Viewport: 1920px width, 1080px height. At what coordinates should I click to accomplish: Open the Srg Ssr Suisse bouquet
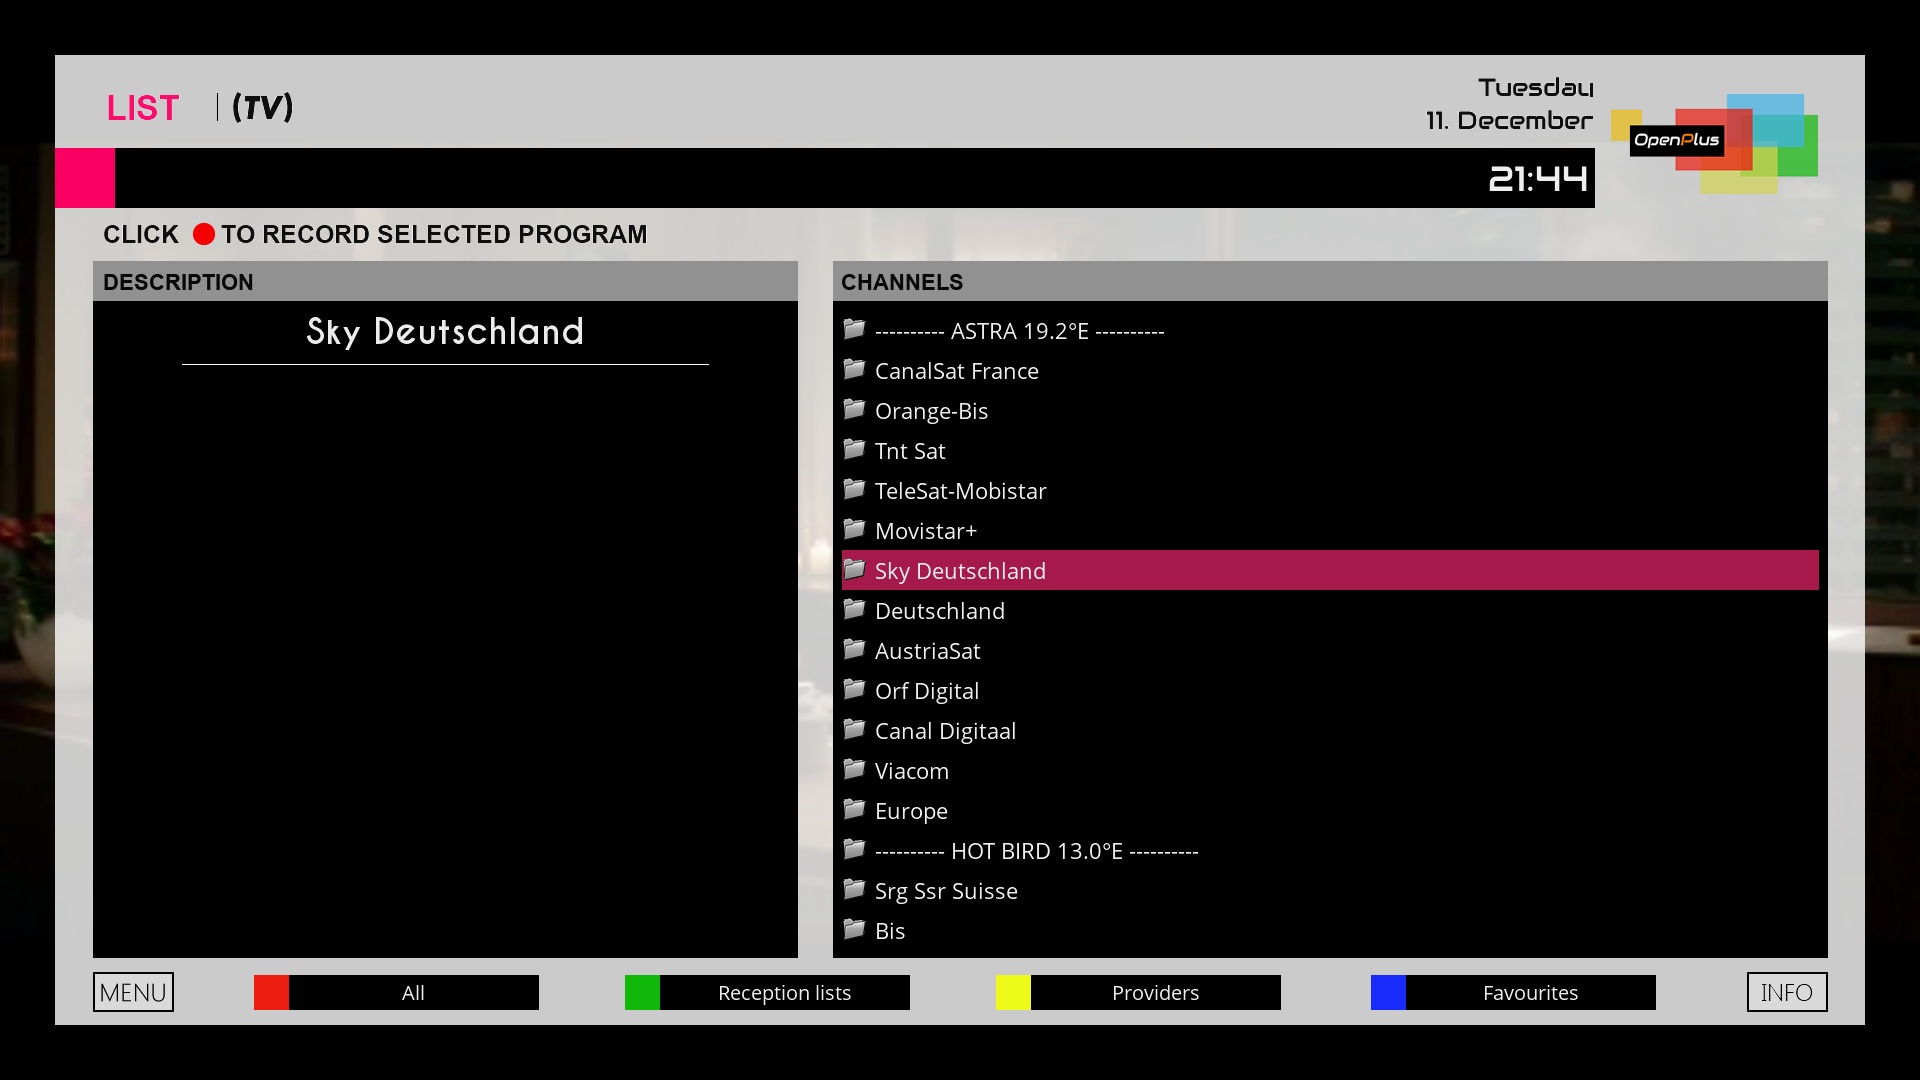pos(1330,890)
